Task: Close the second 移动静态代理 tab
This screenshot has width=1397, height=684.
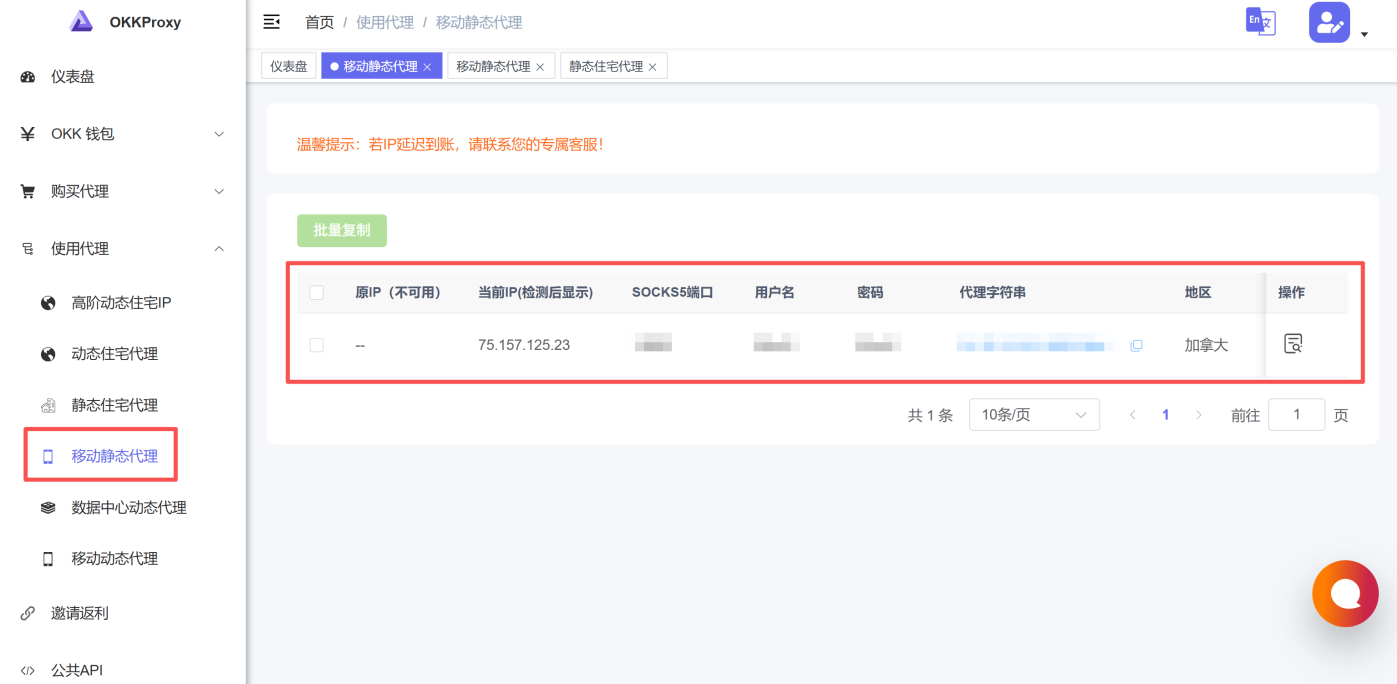Action: (540, 67)
